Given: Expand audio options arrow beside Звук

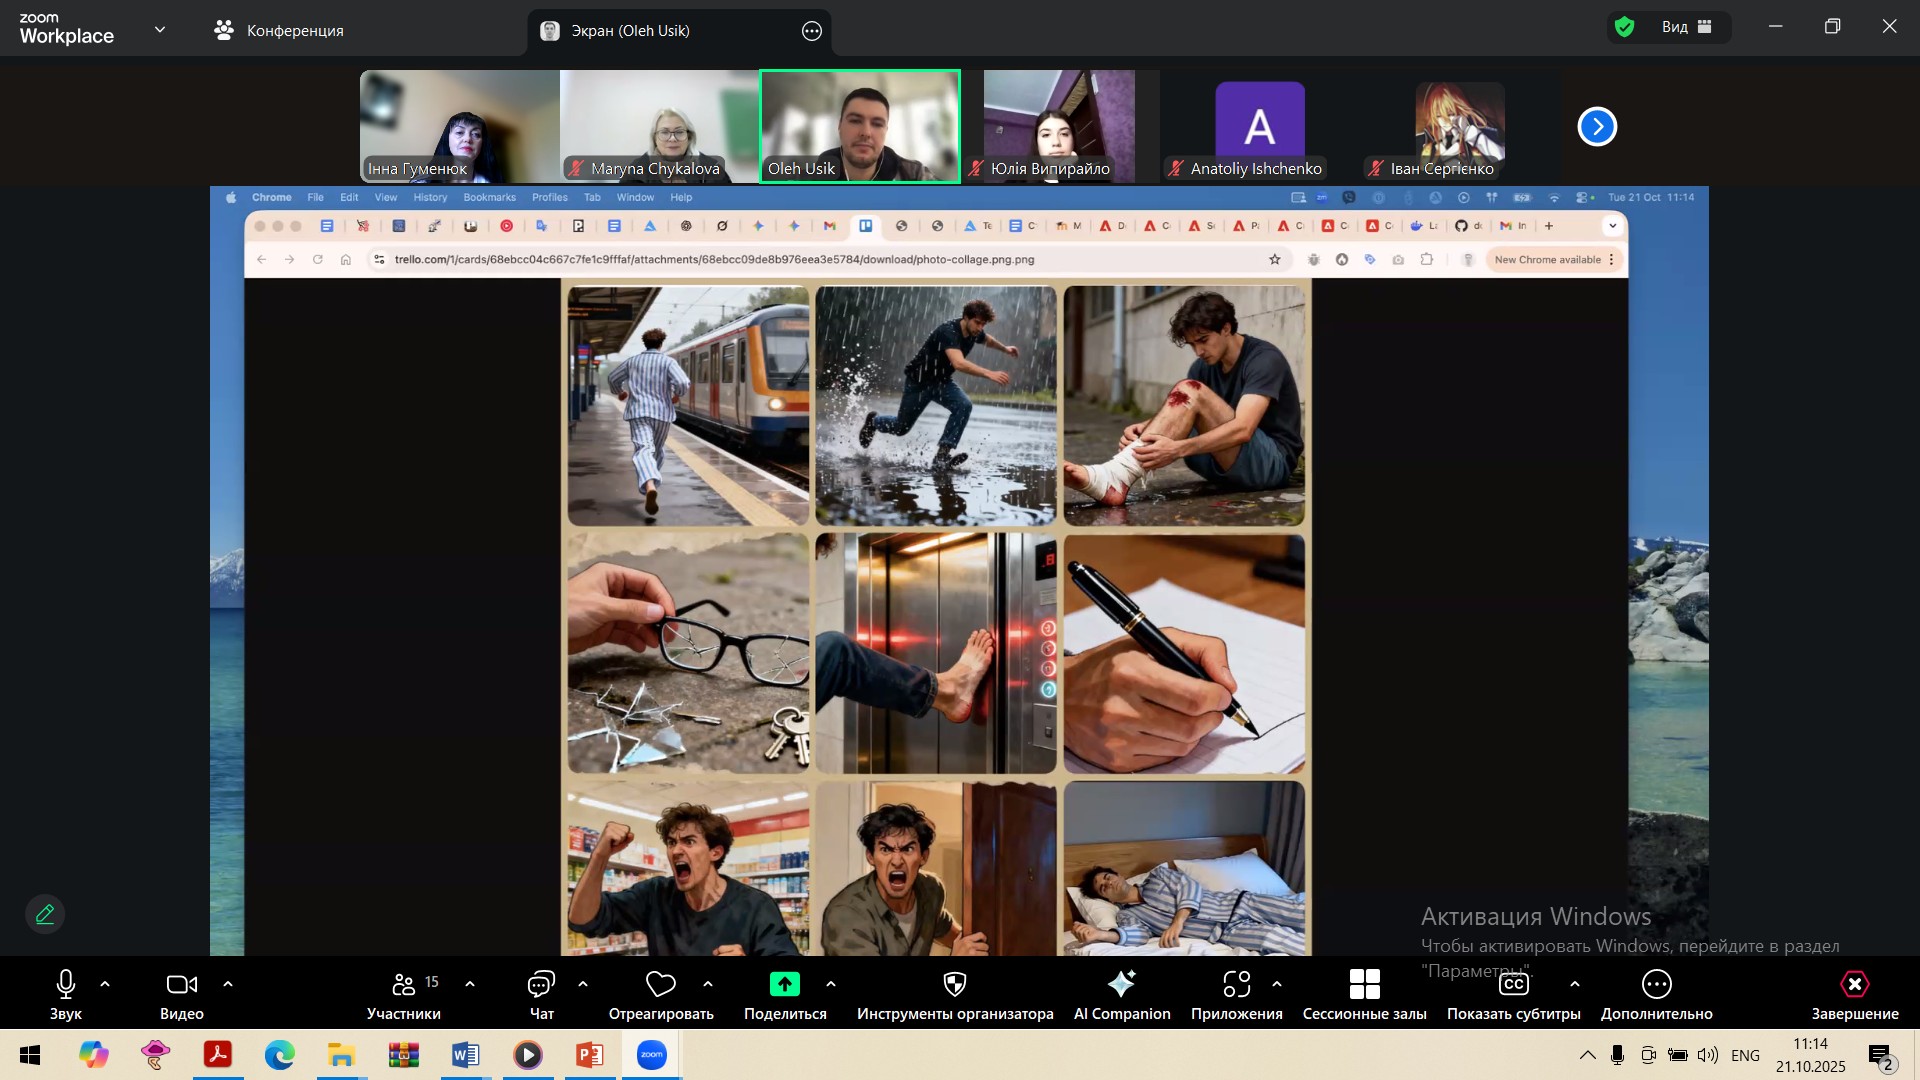Looking at the screenshot, I should pyautogui.click(x=105, y=985).
